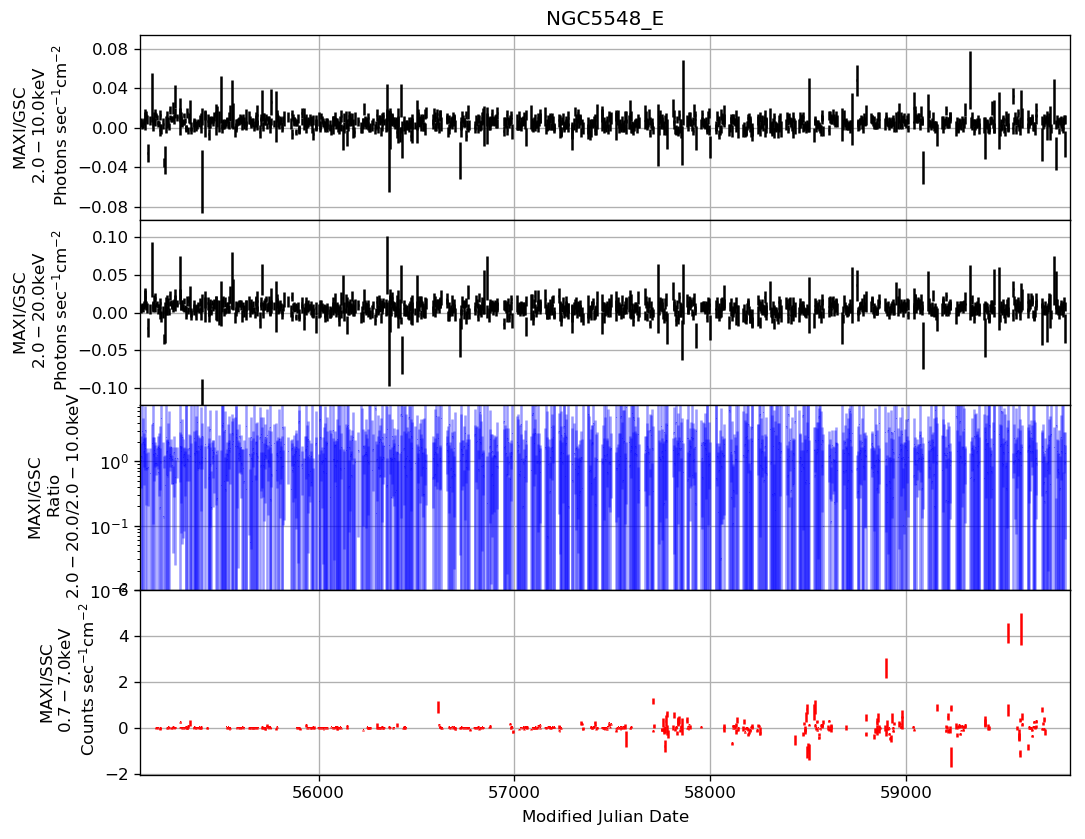Click the 0.10 tick in the second panel
Image resolution: width=1085 pixels, height=839 pixels.
click(x=110, y=237)
